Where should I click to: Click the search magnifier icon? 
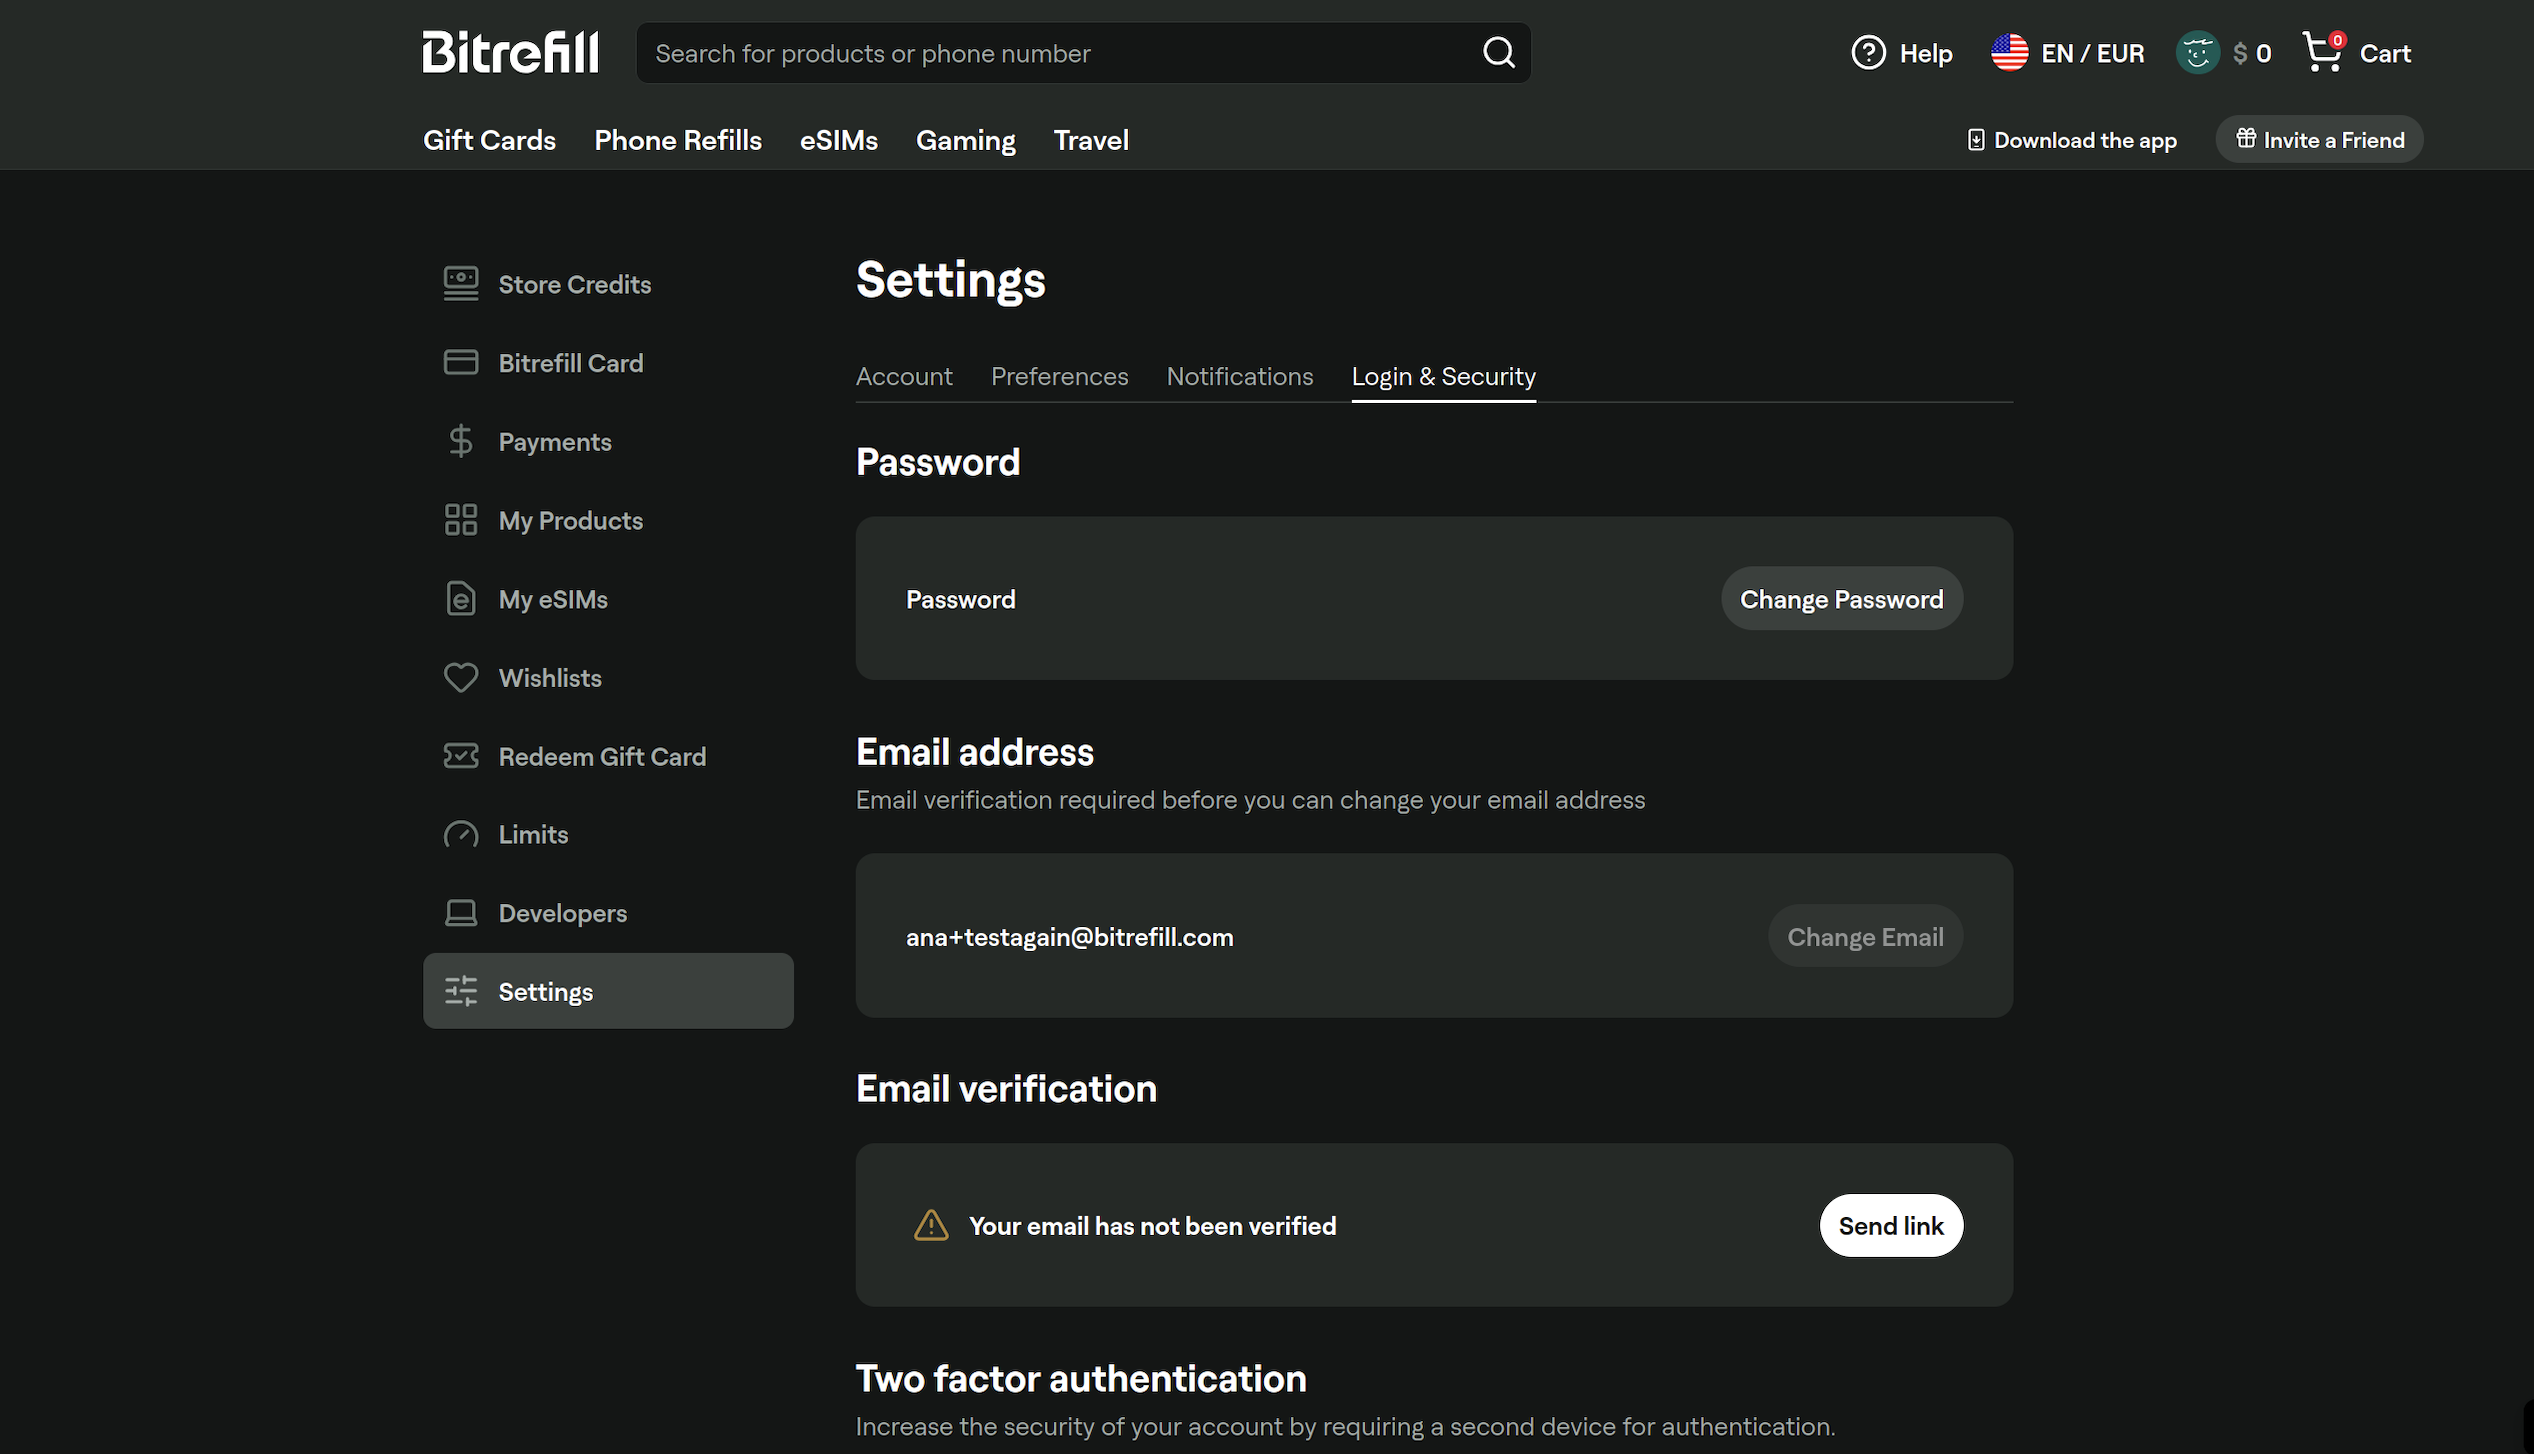(1498, 53)
